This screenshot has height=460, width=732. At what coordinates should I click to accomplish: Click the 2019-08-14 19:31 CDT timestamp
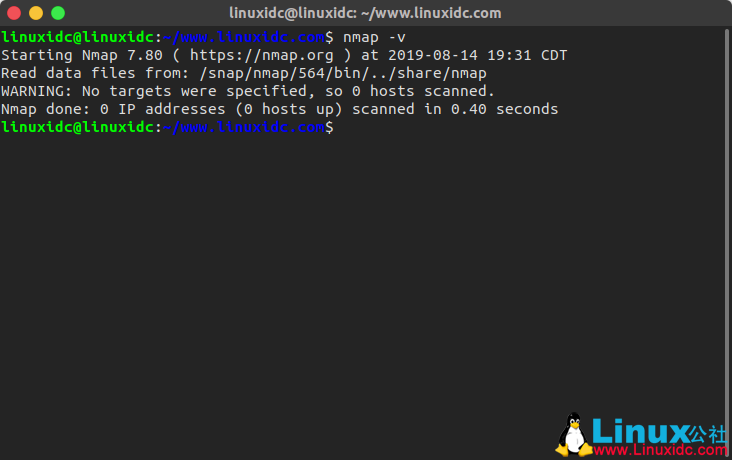478,55
